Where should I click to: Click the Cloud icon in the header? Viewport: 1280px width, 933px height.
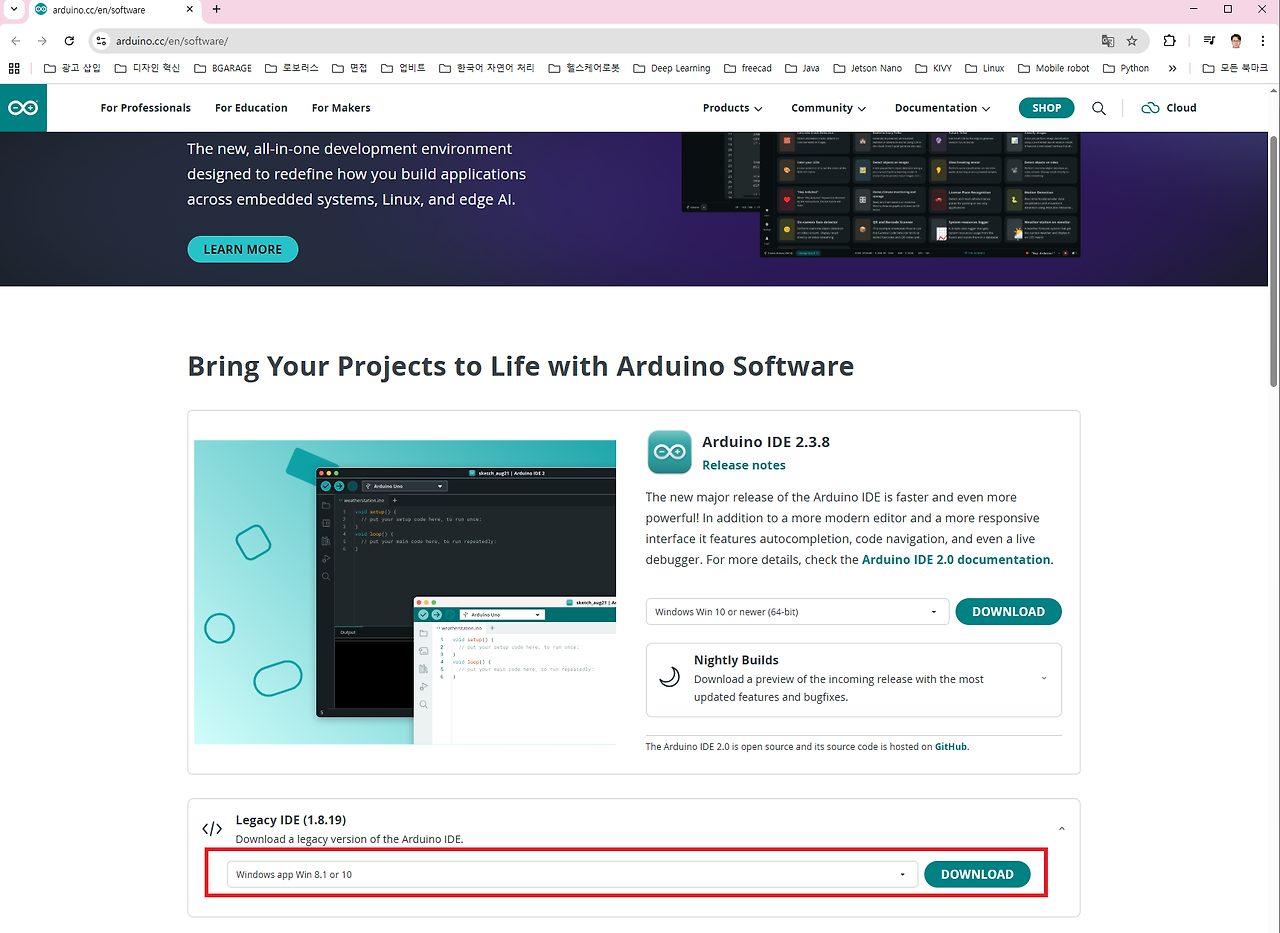pyautogui.click(x=1150, y=108)
